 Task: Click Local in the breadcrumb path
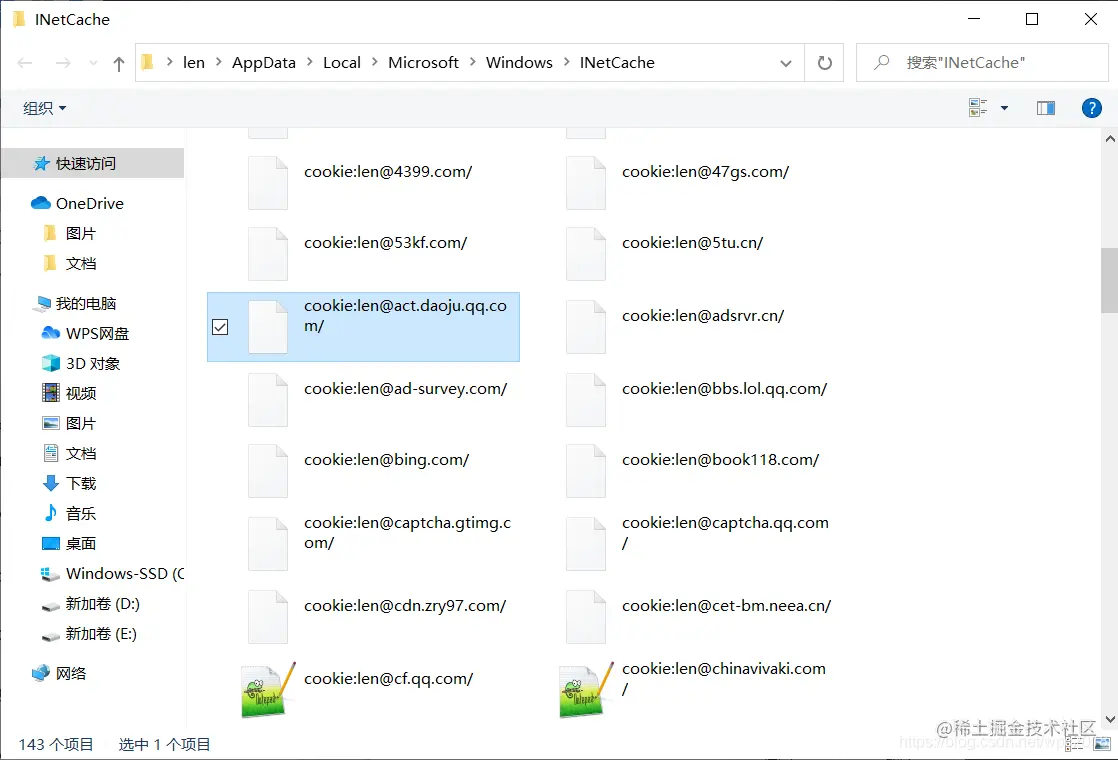pyautogui.click(x=342, y=63)
